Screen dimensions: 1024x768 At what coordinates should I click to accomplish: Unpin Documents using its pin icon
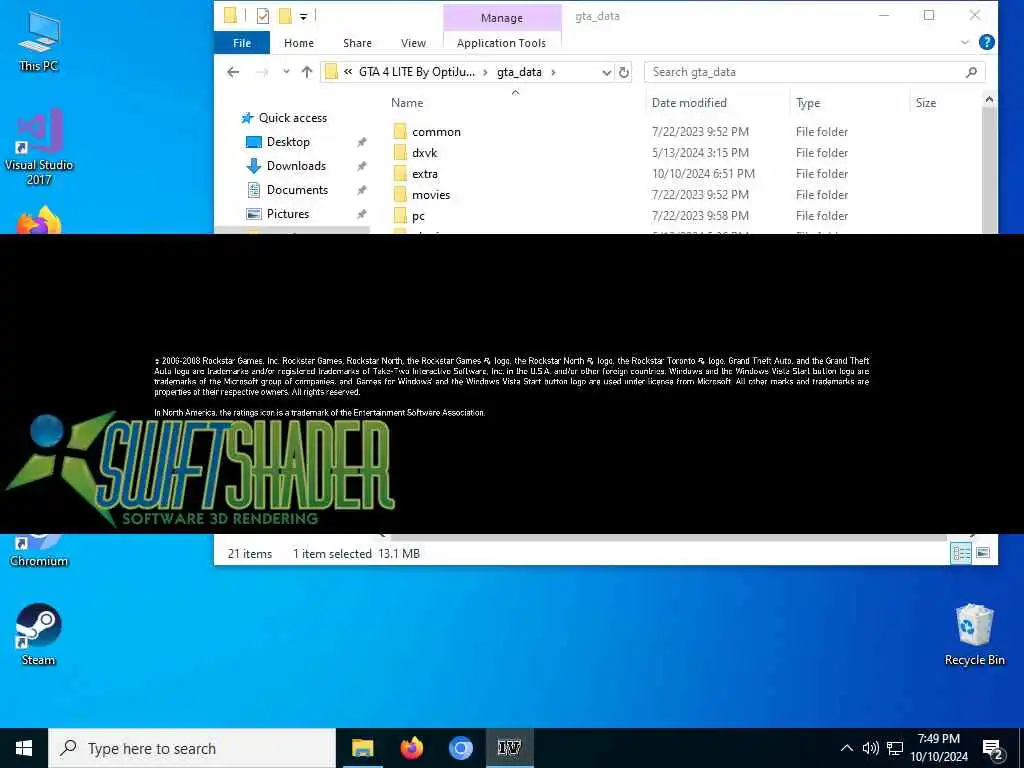(361, 190)
